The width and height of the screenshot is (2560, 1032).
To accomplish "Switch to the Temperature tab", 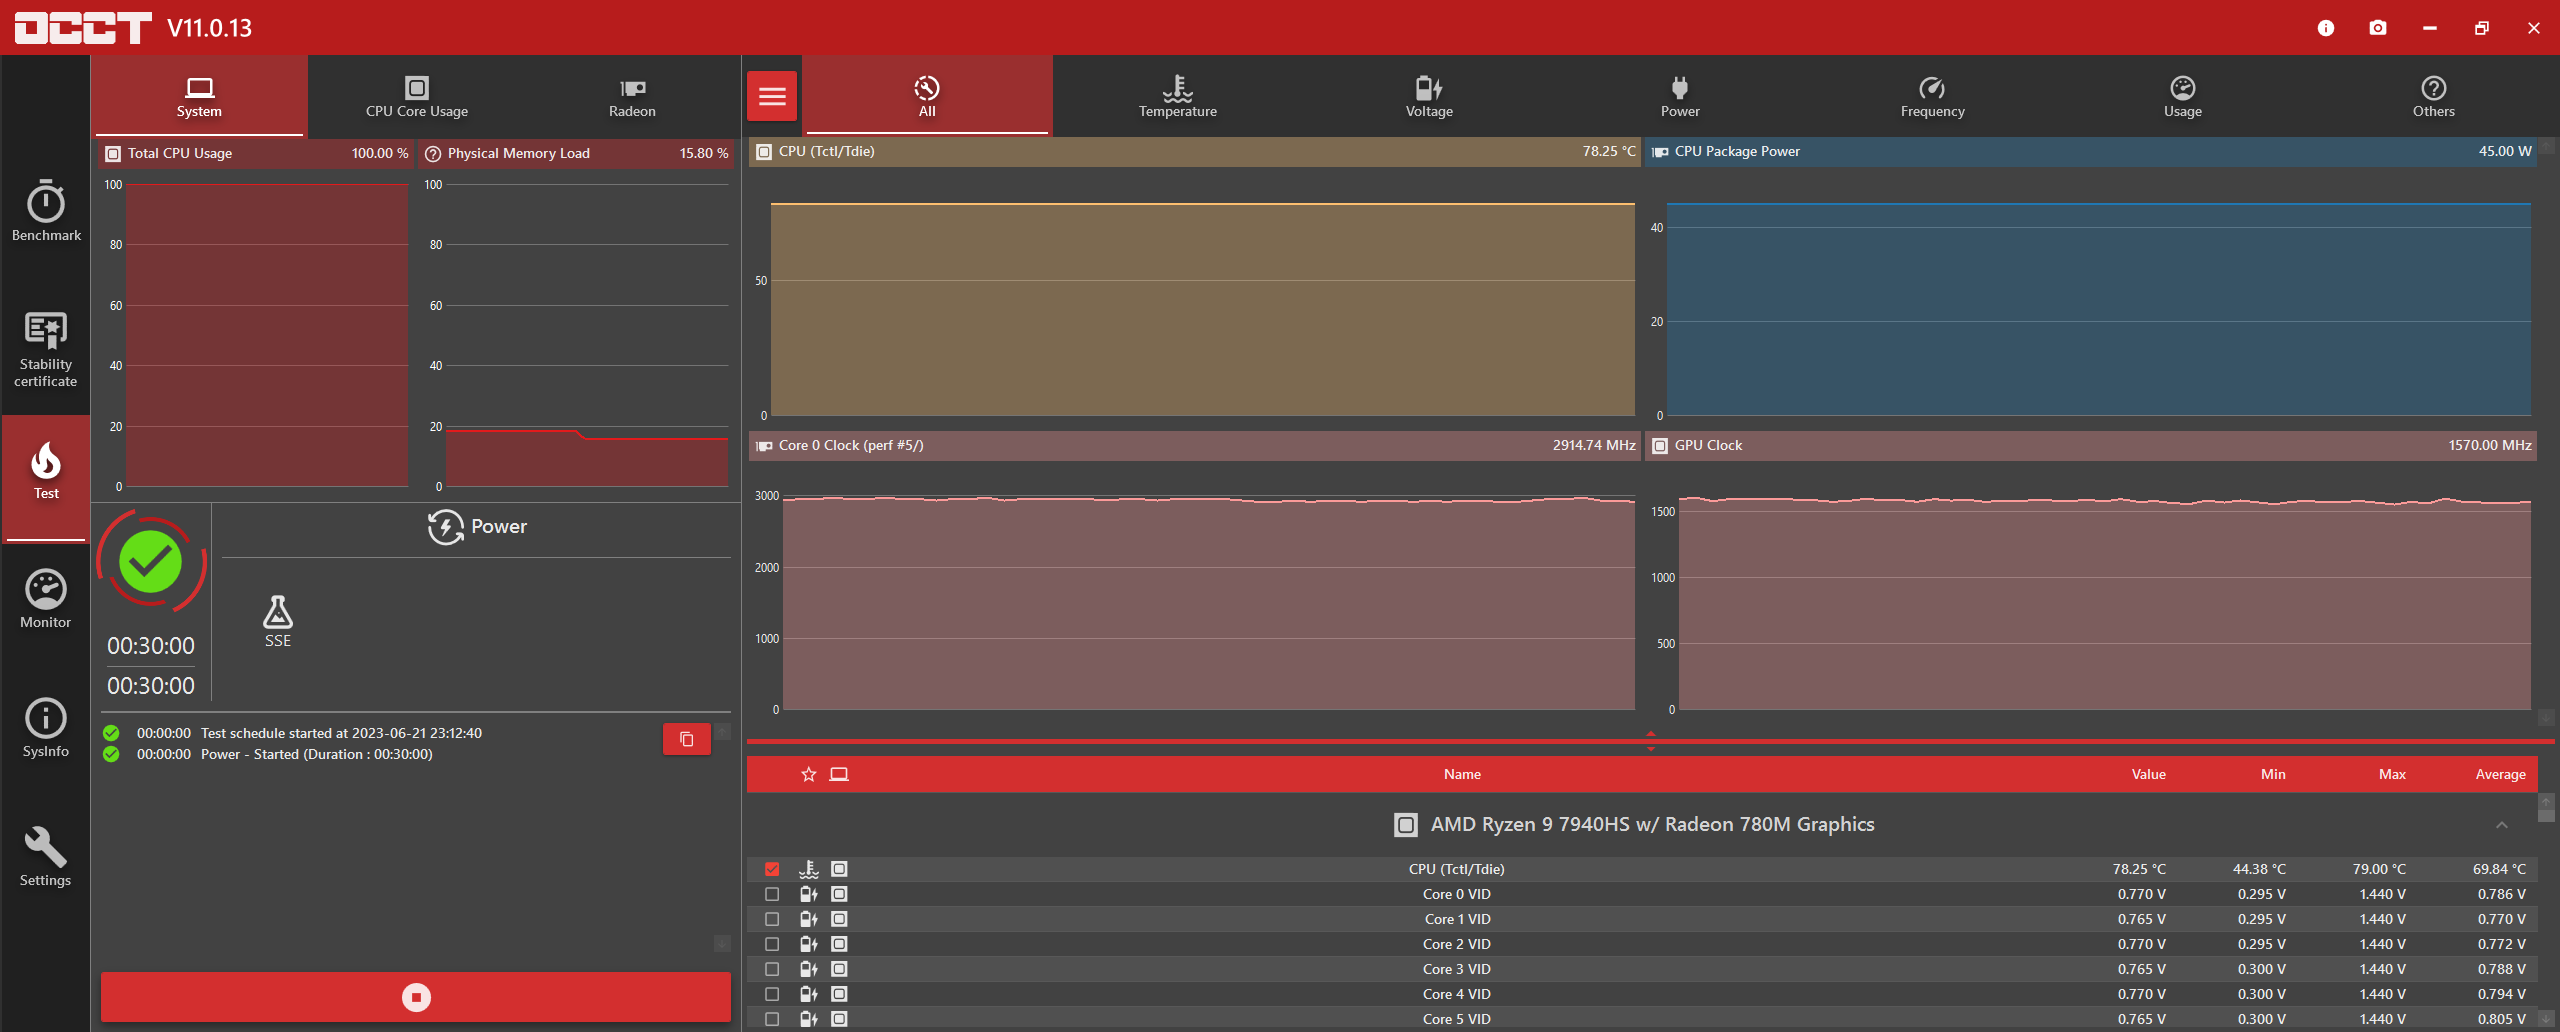I will (1177, 96).
